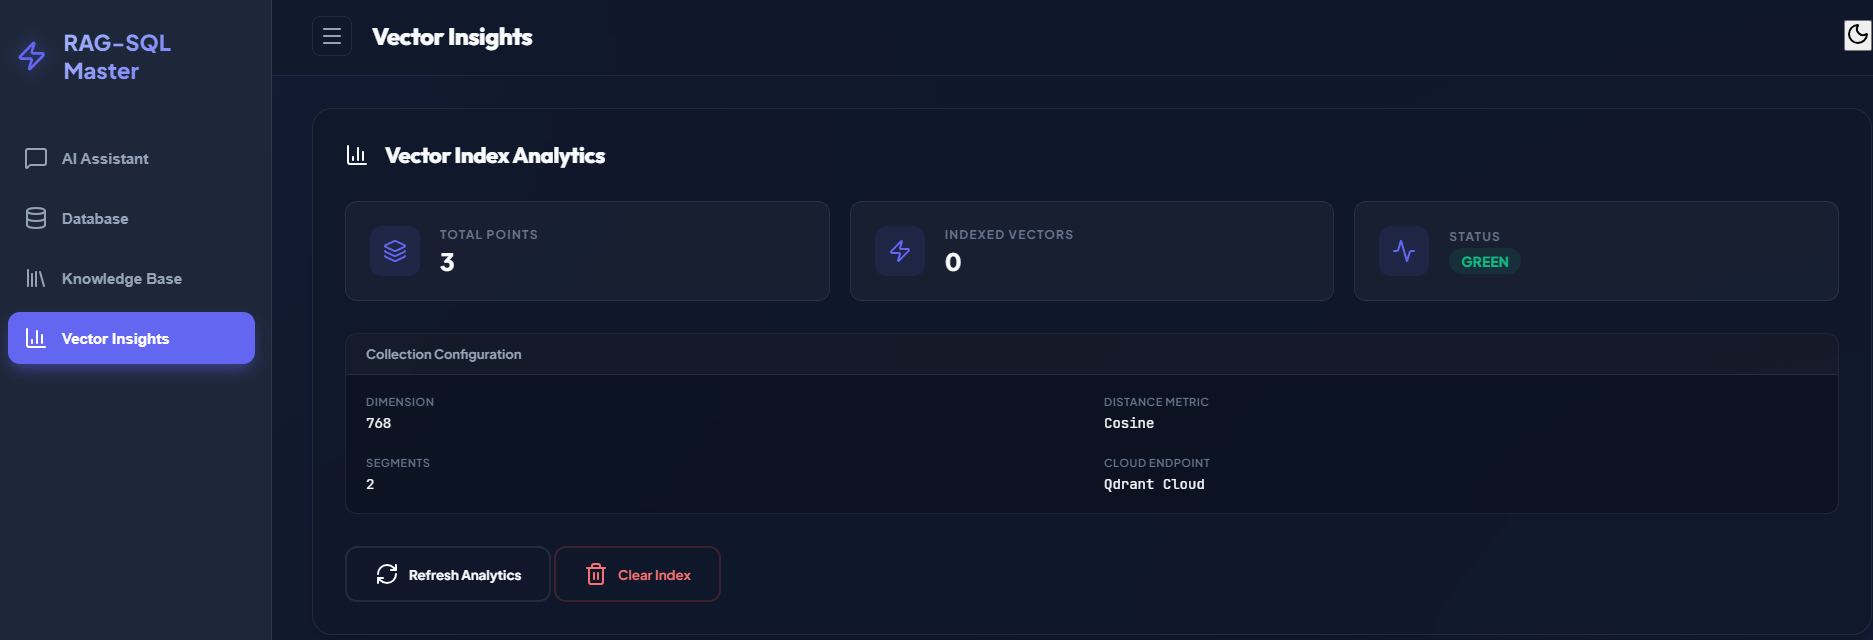Click the database cylinder icon
Viewport: 1873px width, 640px height.
tap(36, 219)
